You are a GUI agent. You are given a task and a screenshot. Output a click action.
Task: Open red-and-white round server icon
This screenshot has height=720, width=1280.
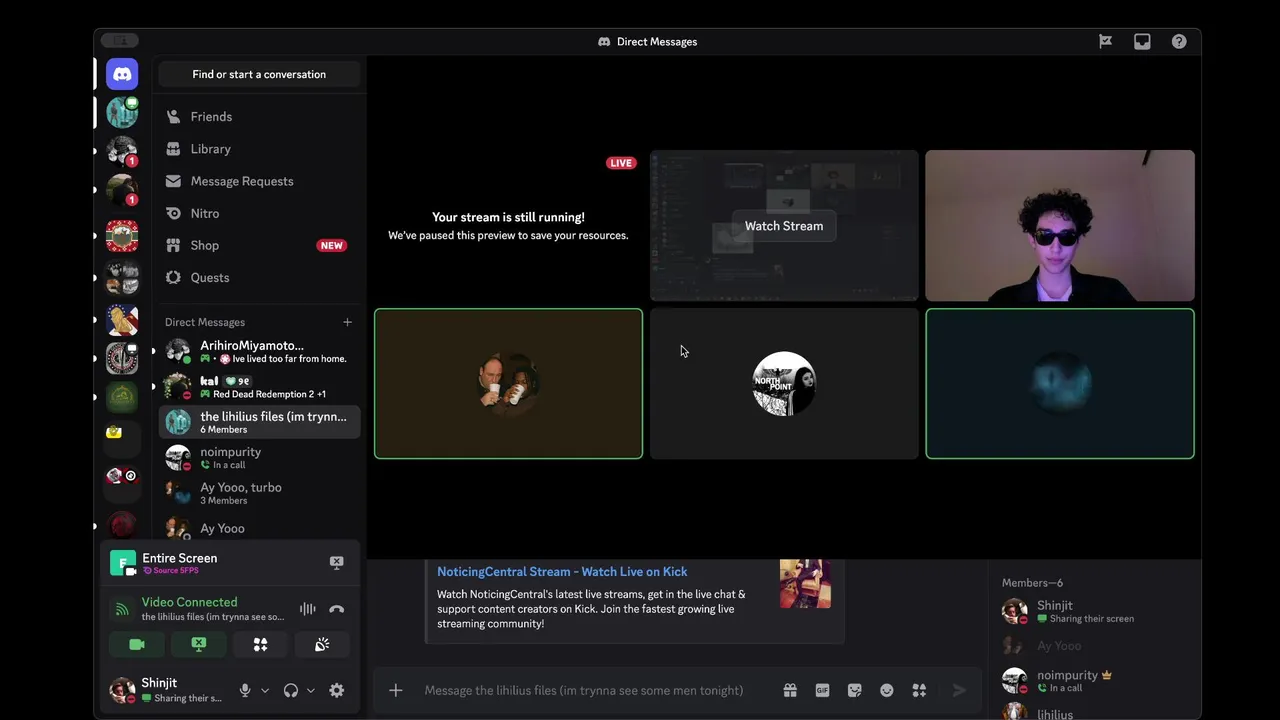point(122,235)
